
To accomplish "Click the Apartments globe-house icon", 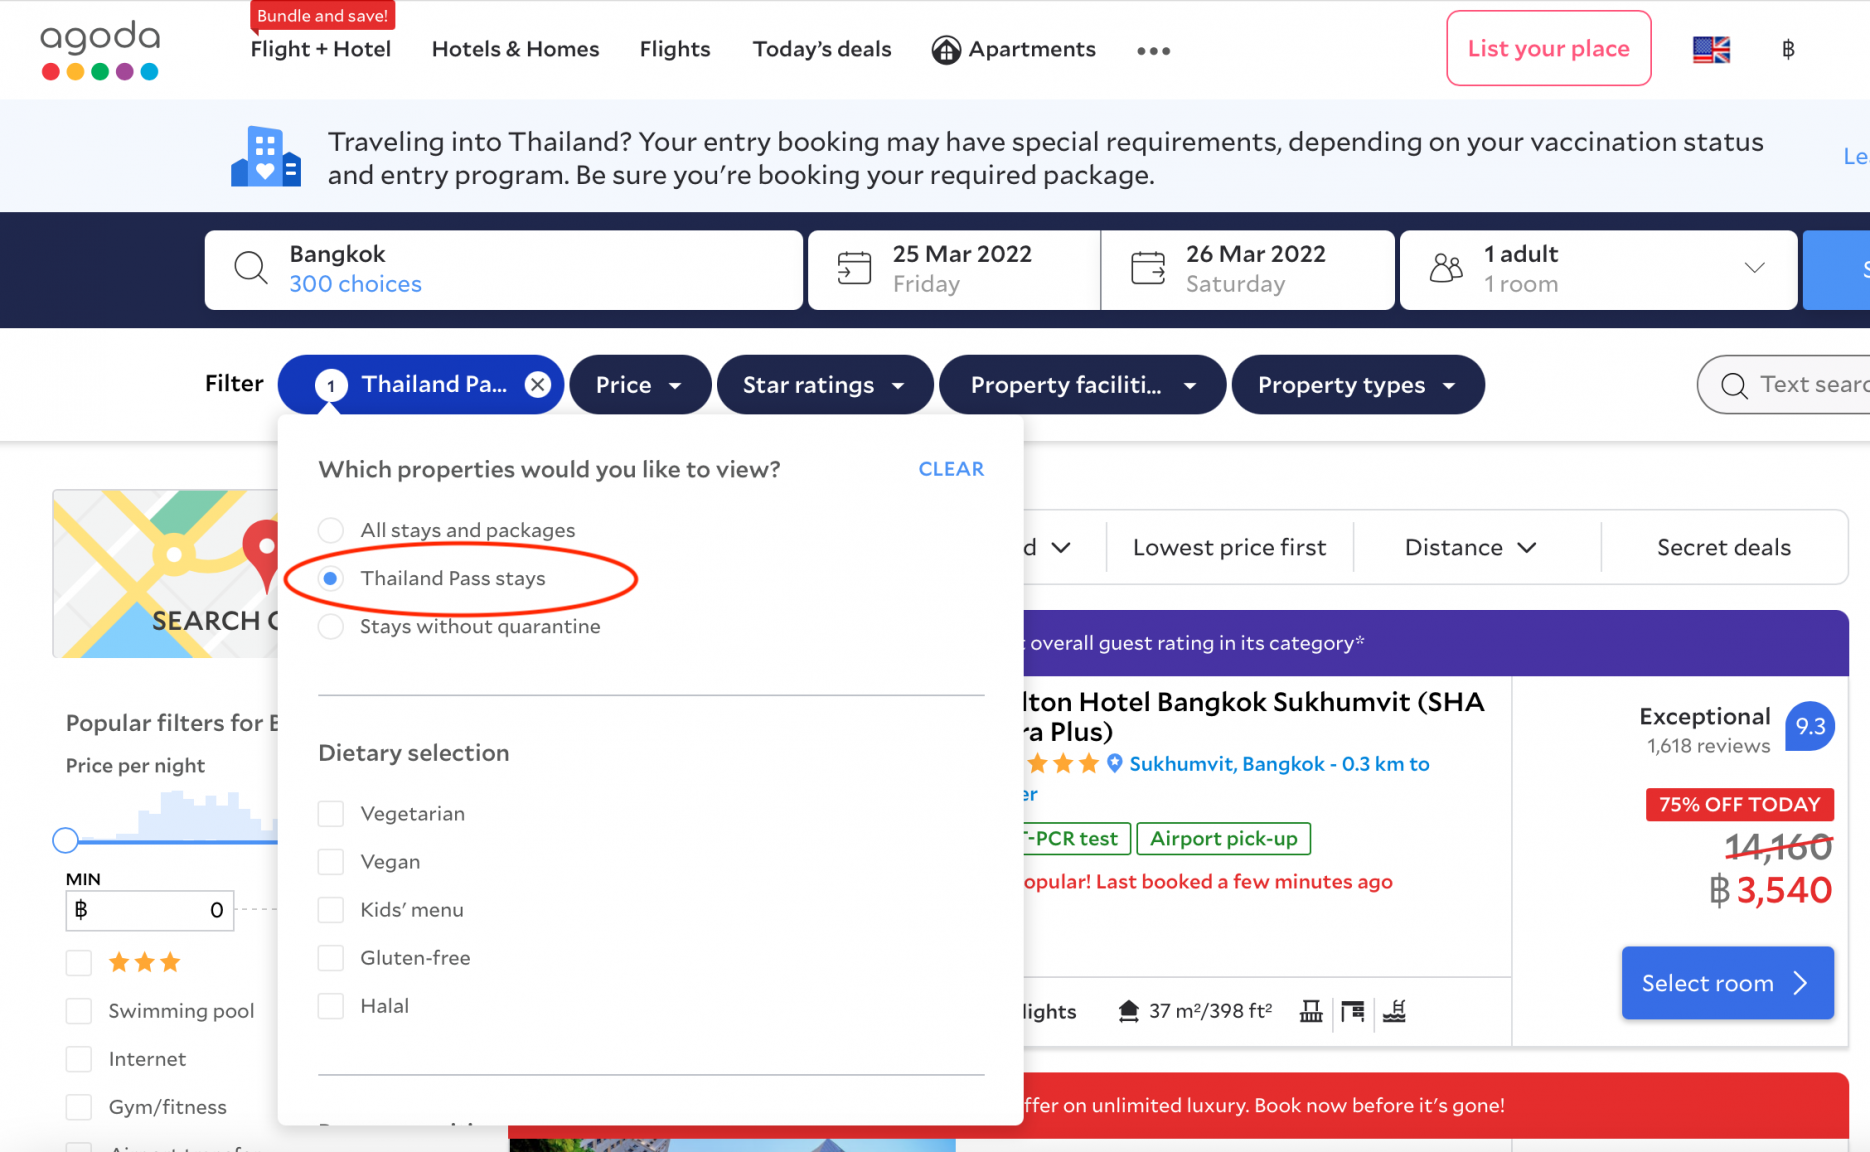I will tap(946, 49).
